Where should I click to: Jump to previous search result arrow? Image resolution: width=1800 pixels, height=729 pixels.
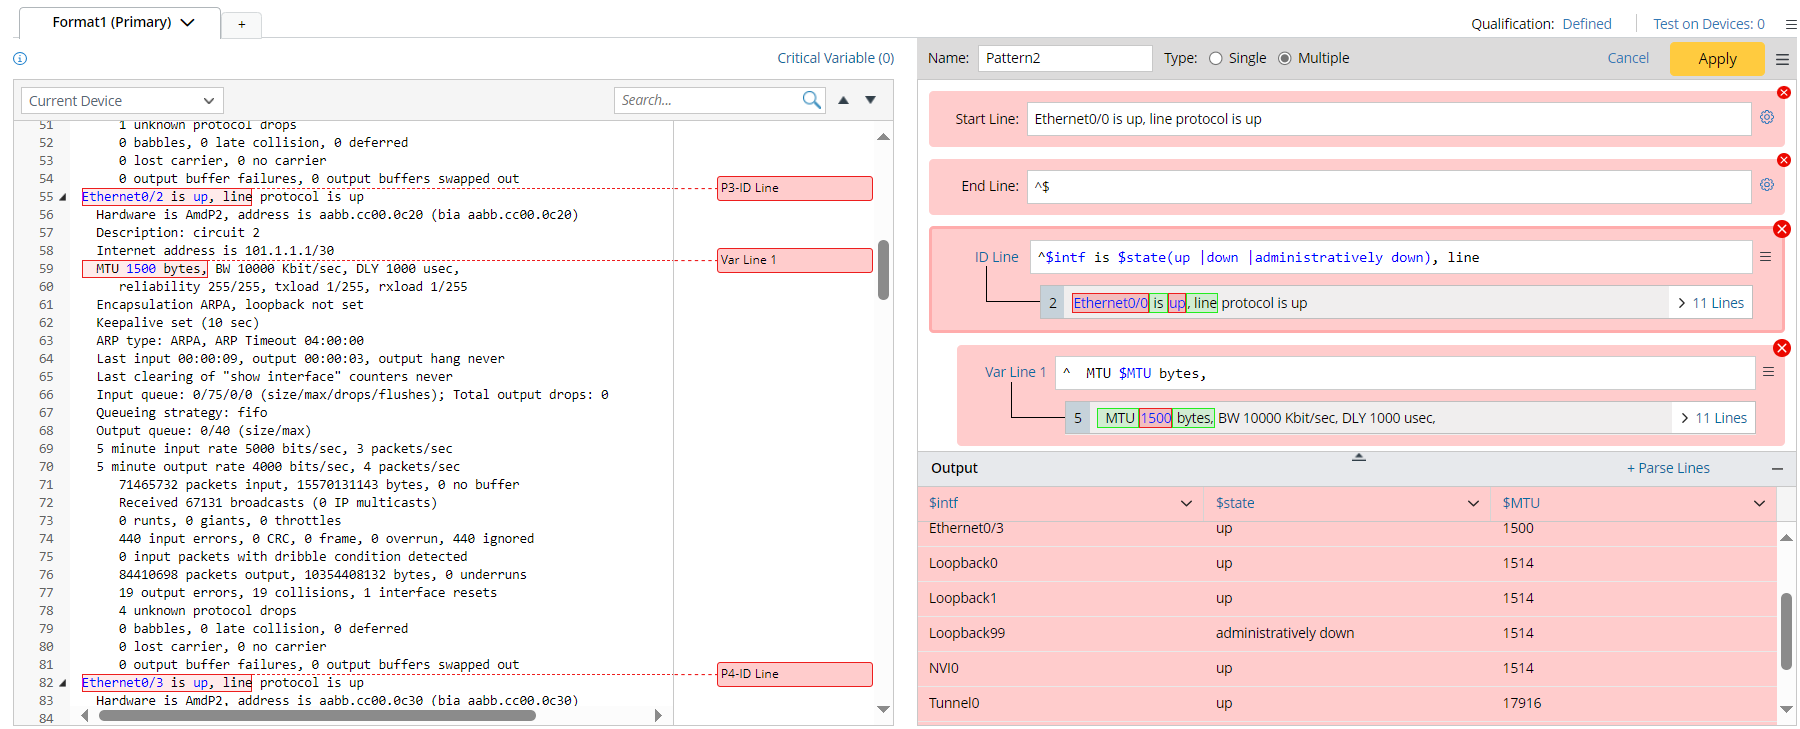coord(844,100)
